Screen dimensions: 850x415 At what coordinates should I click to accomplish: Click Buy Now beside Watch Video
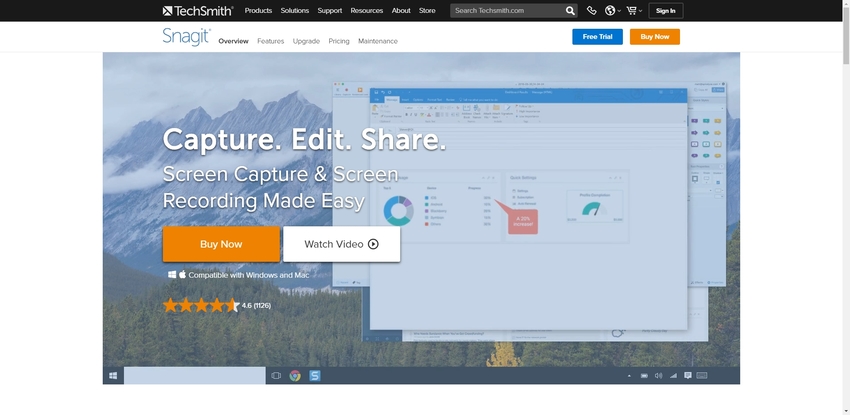(x=221, y=244)
